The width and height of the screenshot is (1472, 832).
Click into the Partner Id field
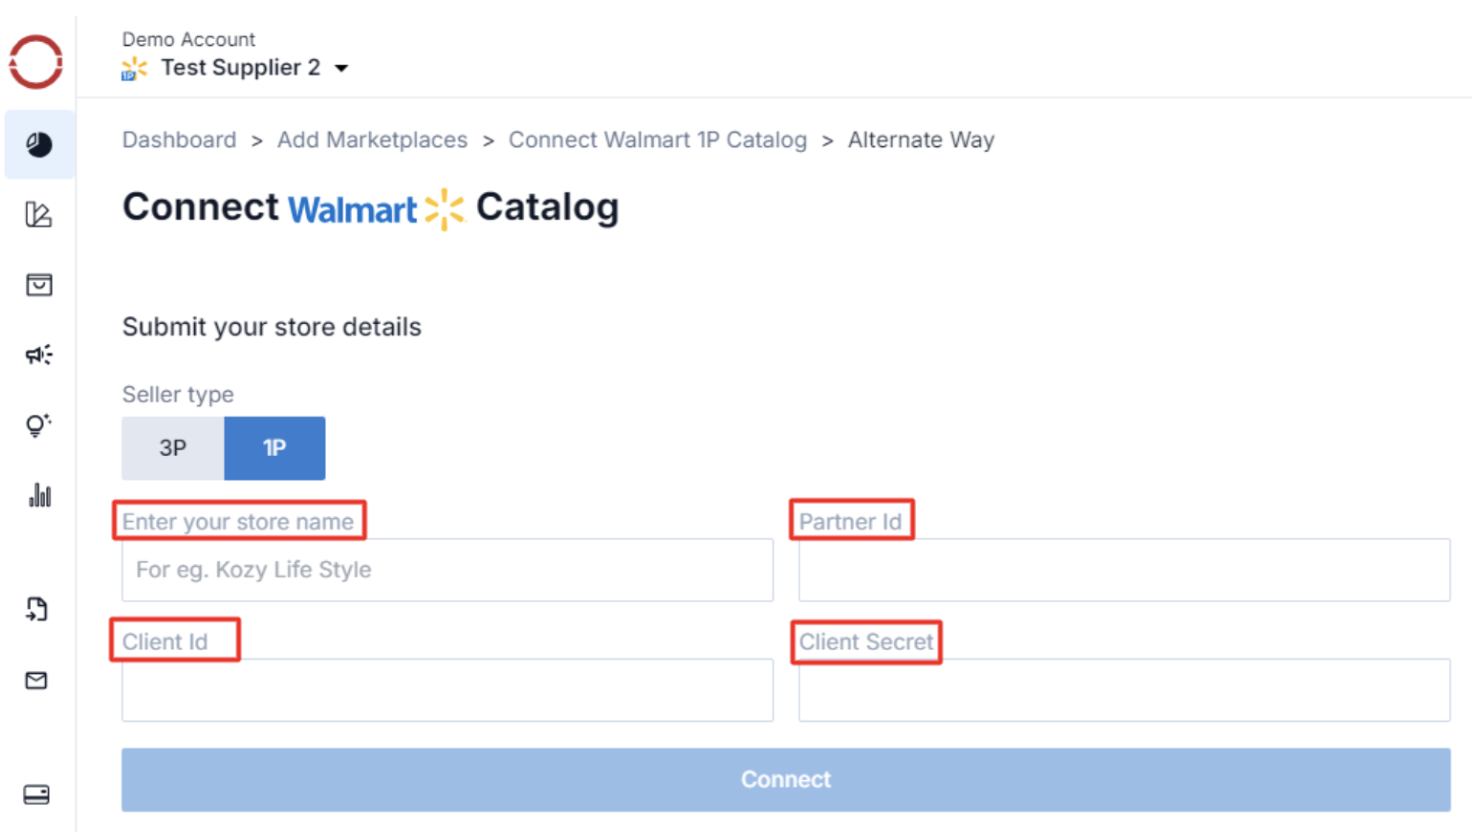[1123, 570]
